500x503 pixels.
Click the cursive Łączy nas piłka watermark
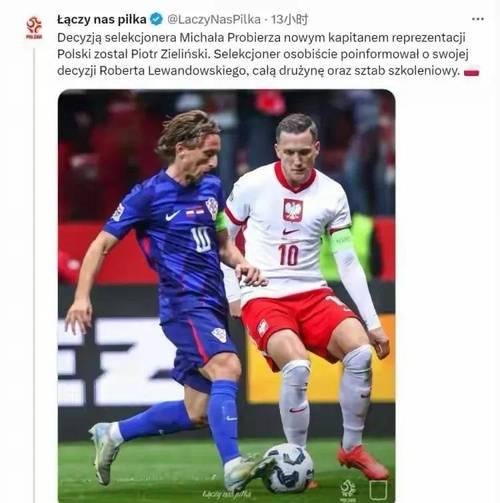(227, 494)
